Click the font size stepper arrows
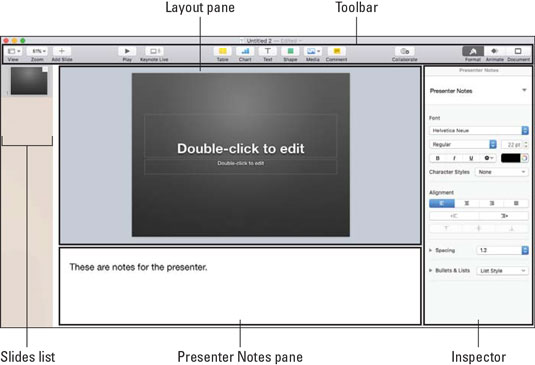 click(526, 145)
